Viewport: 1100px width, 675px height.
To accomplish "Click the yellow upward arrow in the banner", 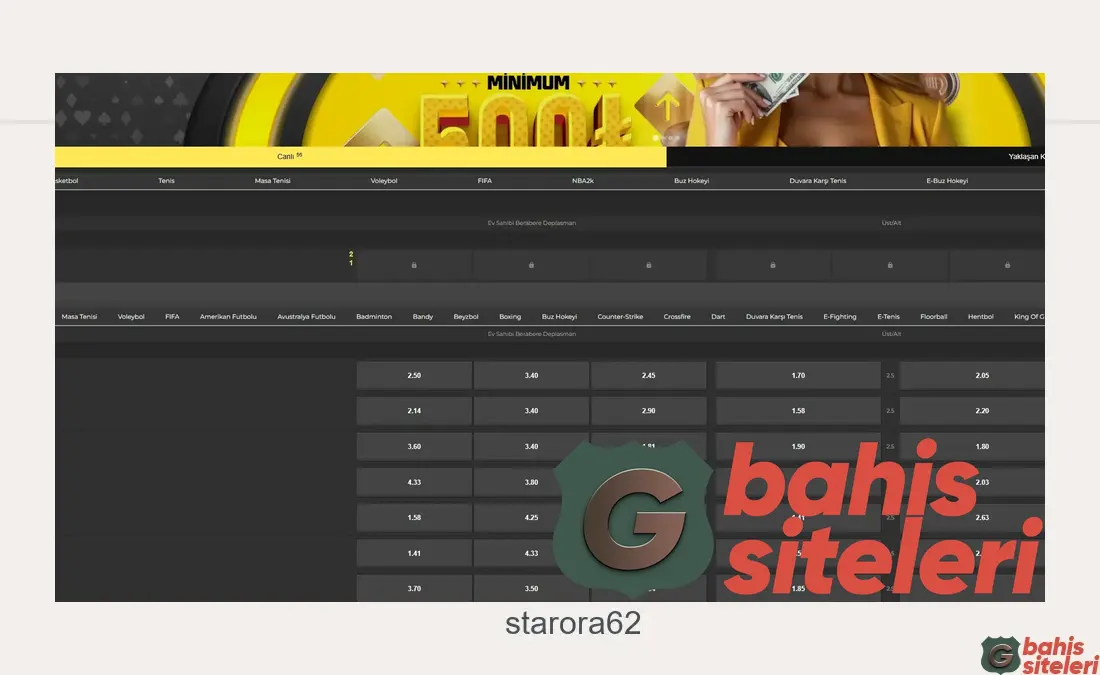I will coord(667,105).
